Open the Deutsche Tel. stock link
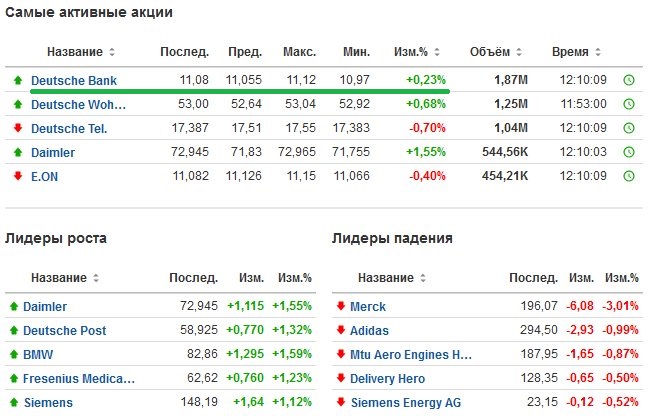649x416 pixels. point(69,128)
